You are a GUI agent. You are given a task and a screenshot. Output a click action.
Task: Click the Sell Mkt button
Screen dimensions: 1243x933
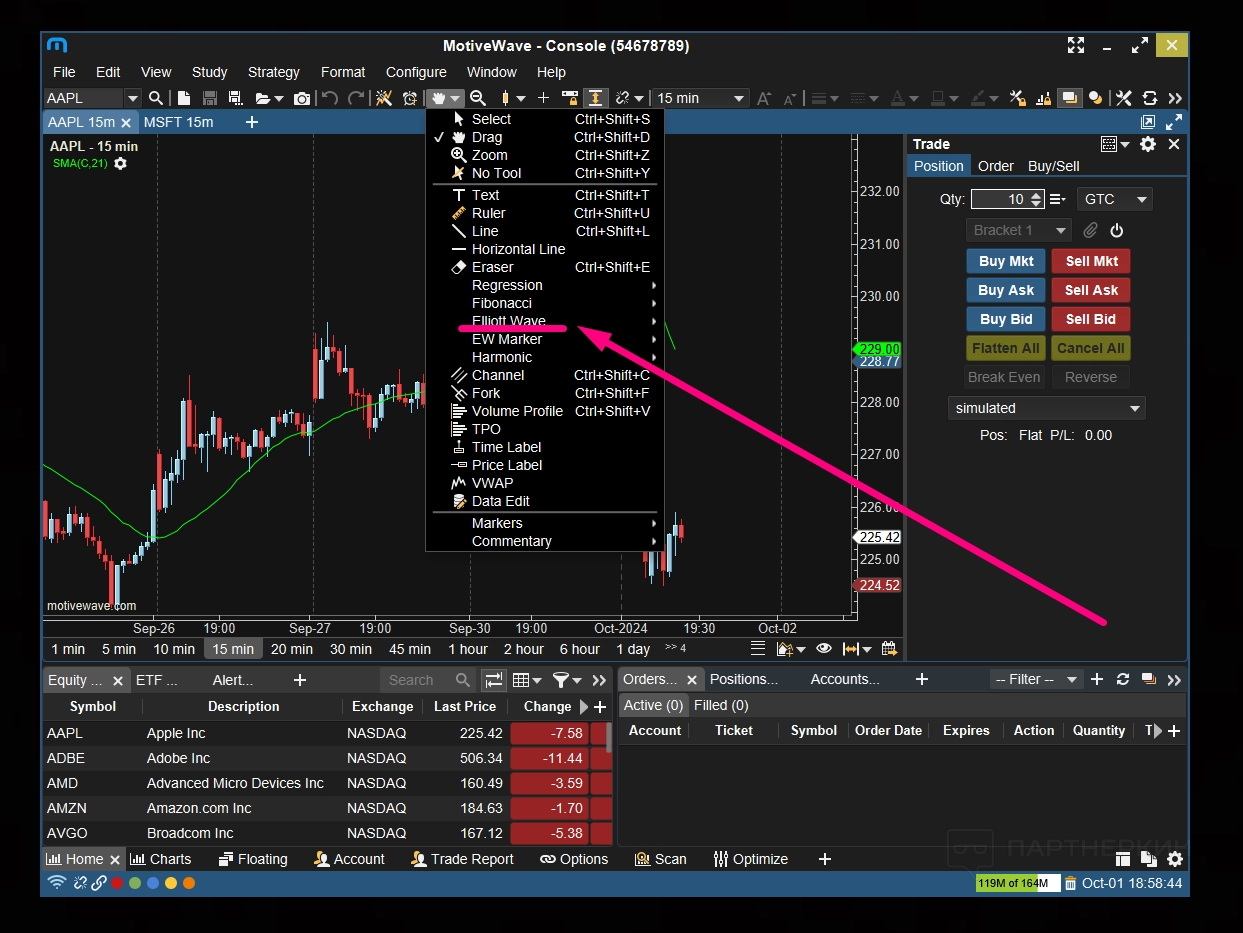[x=1091, y=261]
